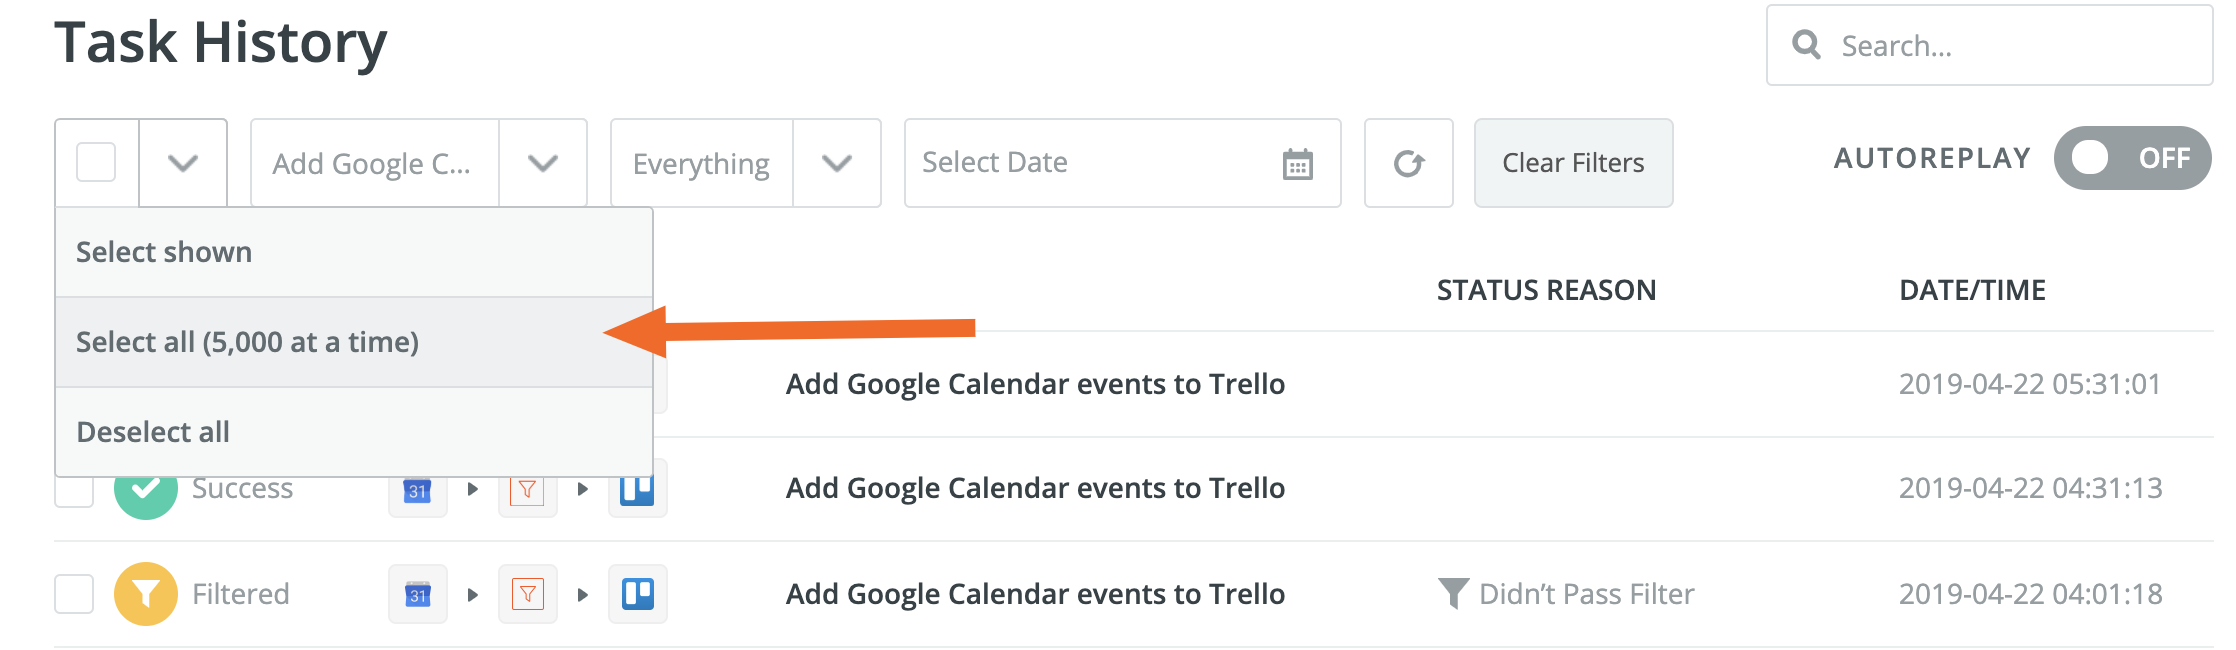This screenshot has width=2236, height=650.
Task: Collapse the selection chevron next to master checkbox
Action: (183, 163)
